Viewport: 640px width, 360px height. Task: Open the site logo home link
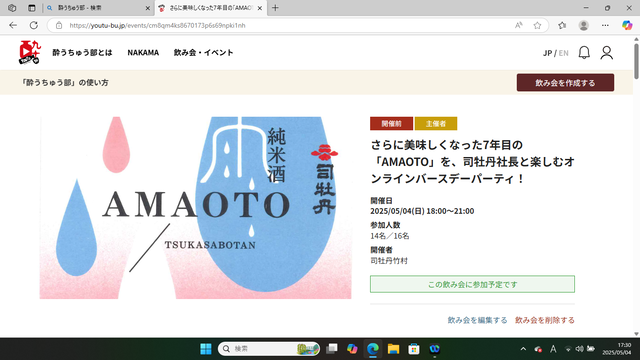pos(30,52)
